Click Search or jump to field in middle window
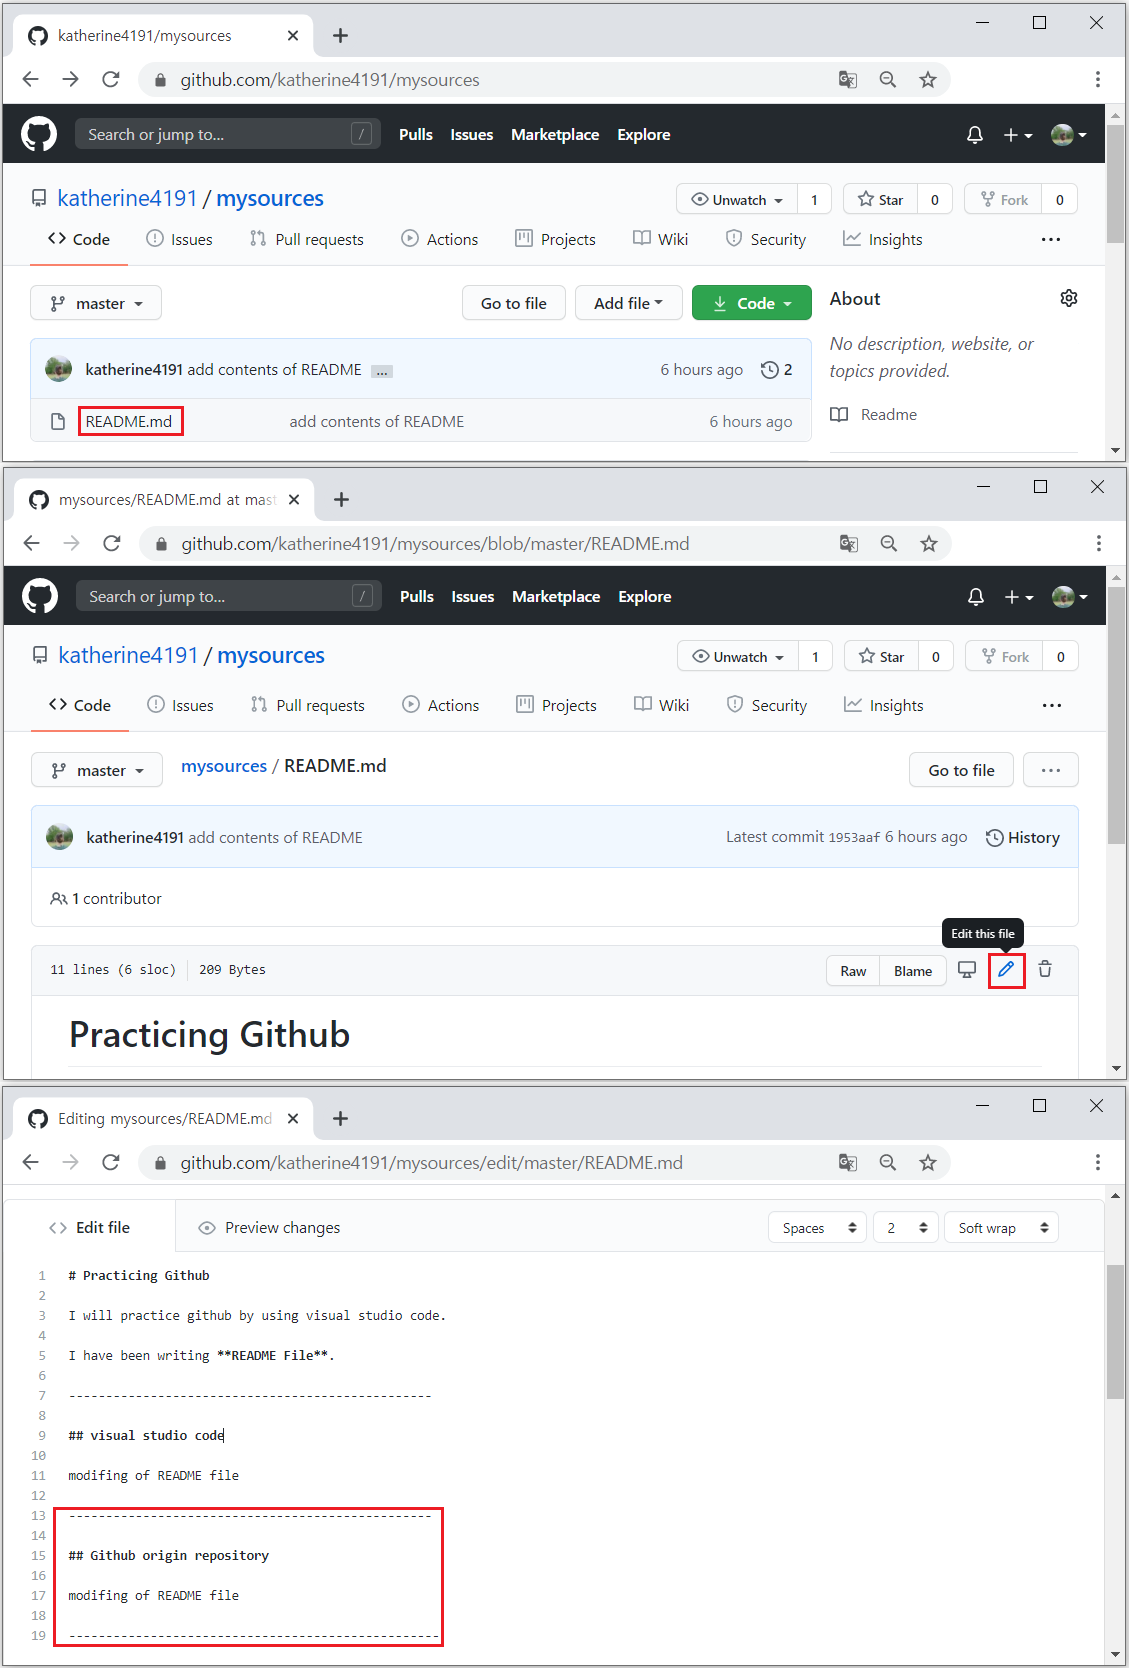Screen dimensions: 1129x1668 [x=229, y=596]
